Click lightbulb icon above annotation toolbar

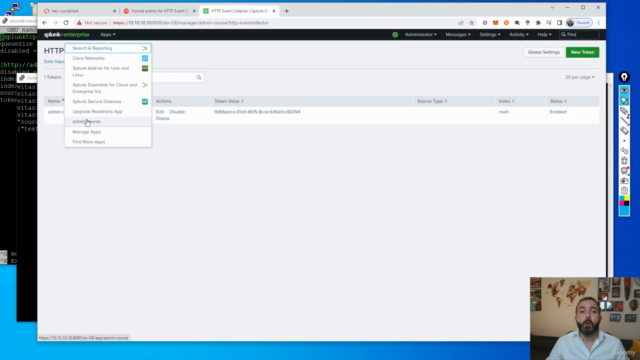coord(624,77)
